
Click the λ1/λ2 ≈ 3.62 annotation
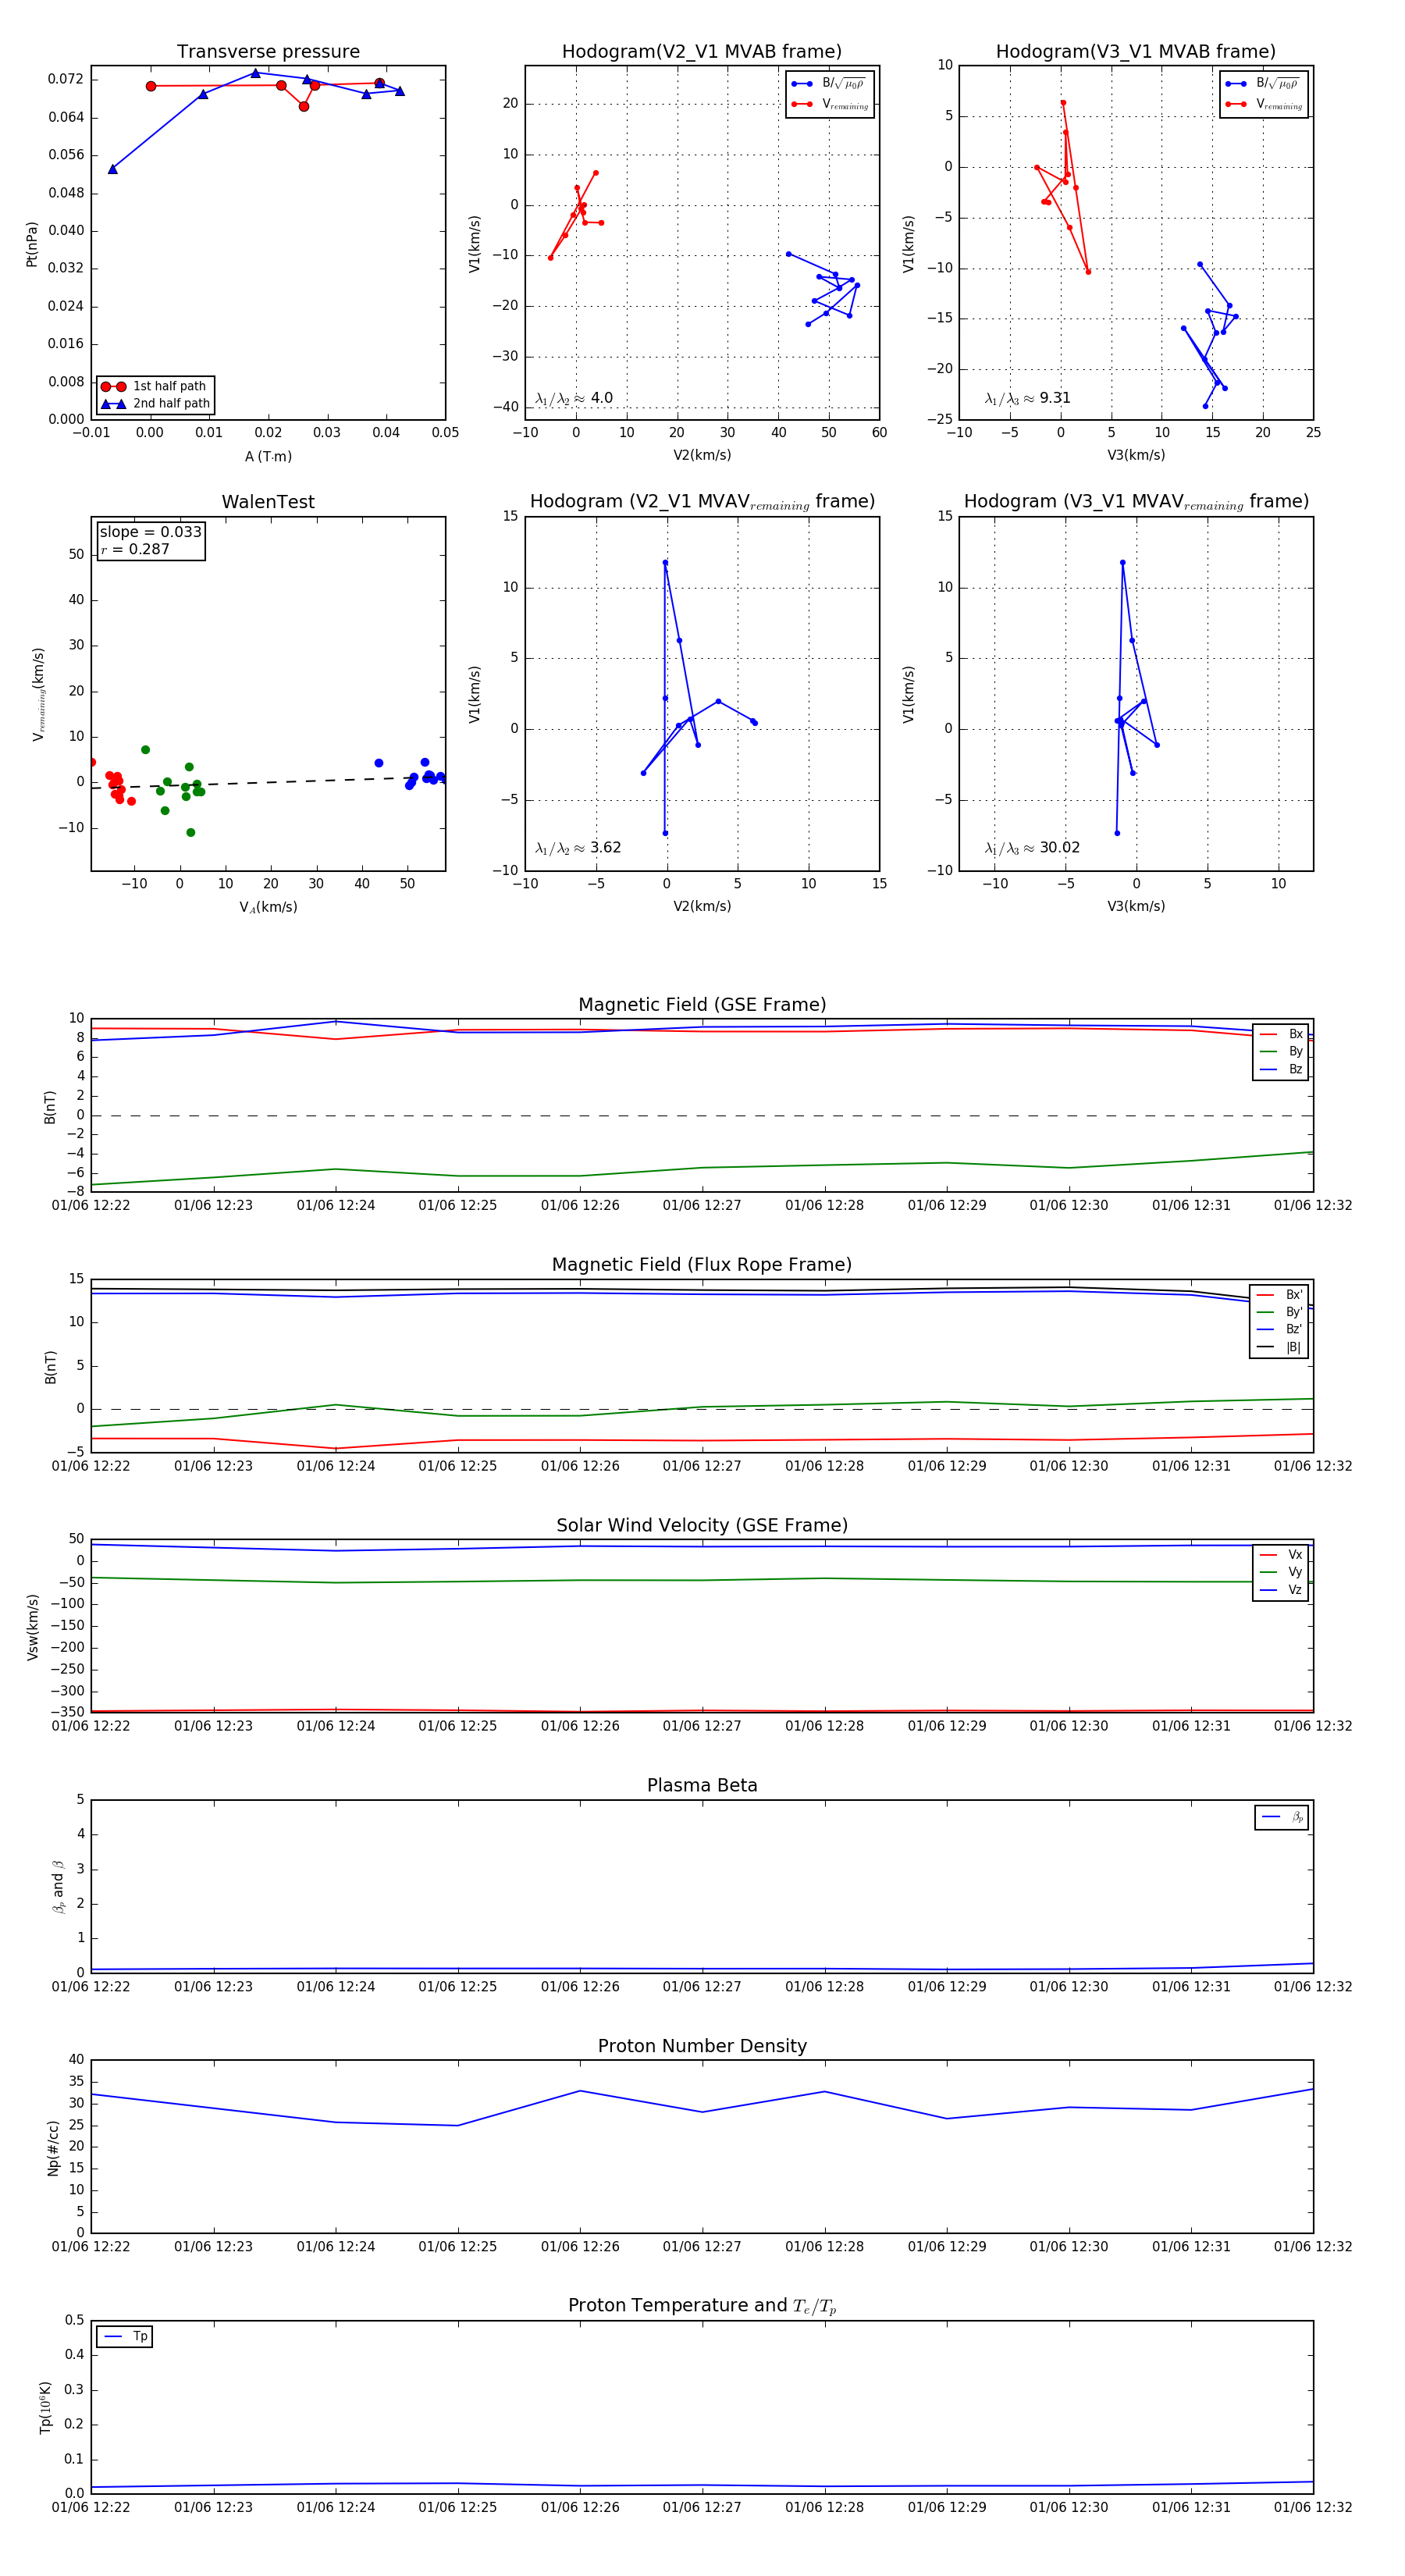point(578,848)
